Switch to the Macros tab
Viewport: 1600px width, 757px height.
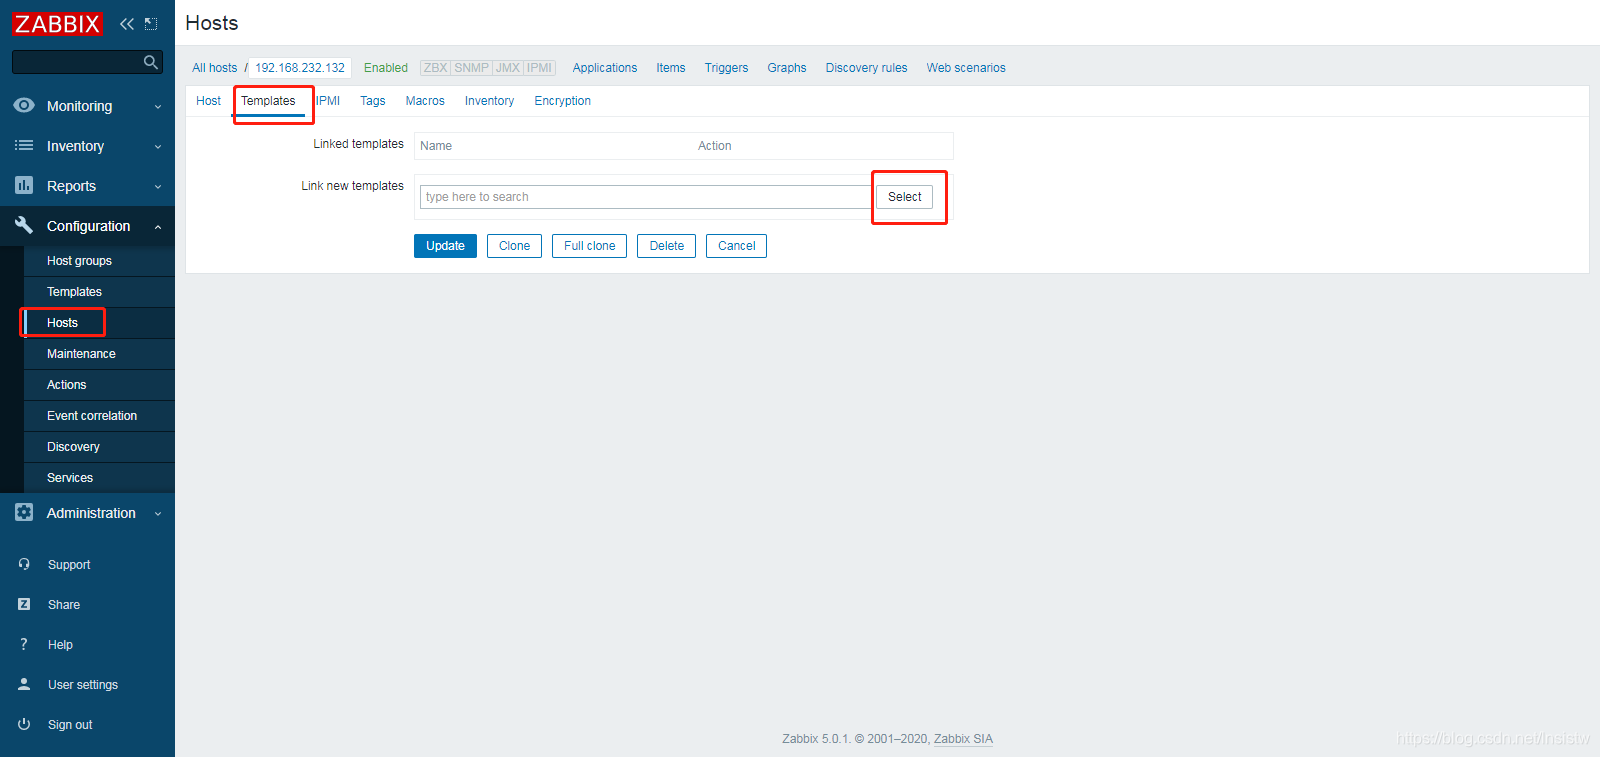(425, 101)
